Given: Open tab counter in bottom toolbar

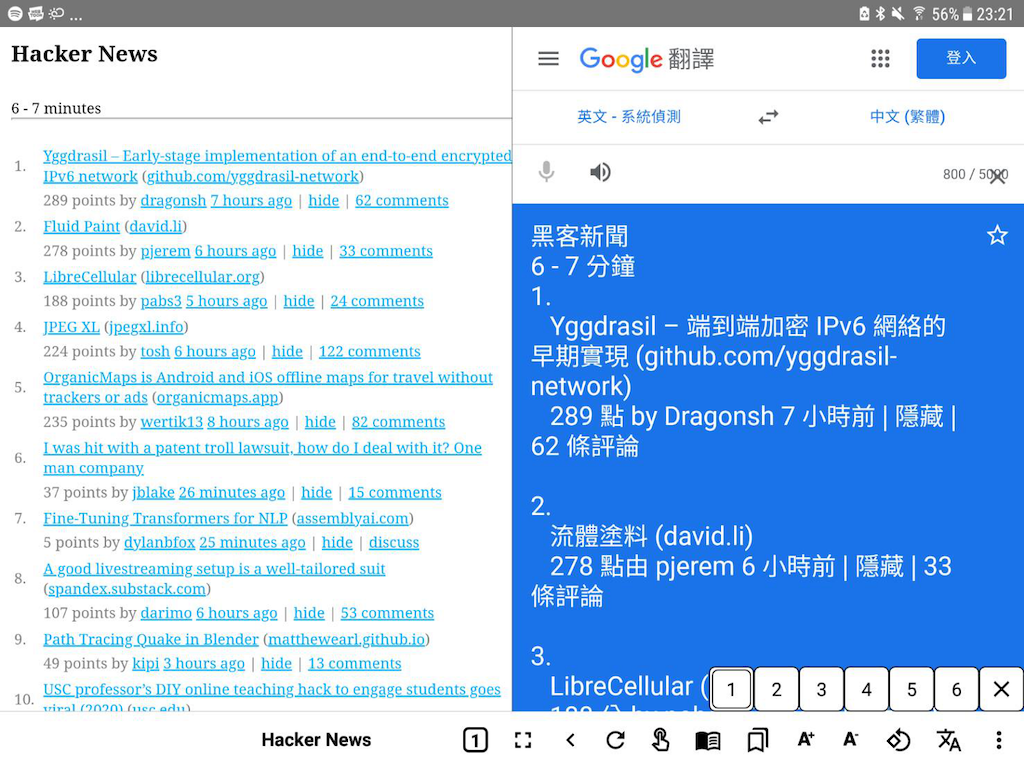Looking at the screenshot, I should 475,740.
